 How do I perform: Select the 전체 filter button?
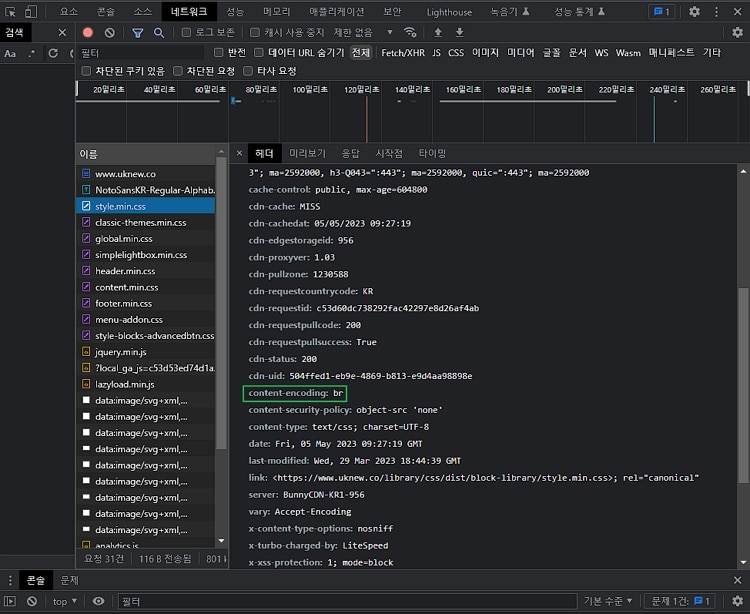coord(361,53)
